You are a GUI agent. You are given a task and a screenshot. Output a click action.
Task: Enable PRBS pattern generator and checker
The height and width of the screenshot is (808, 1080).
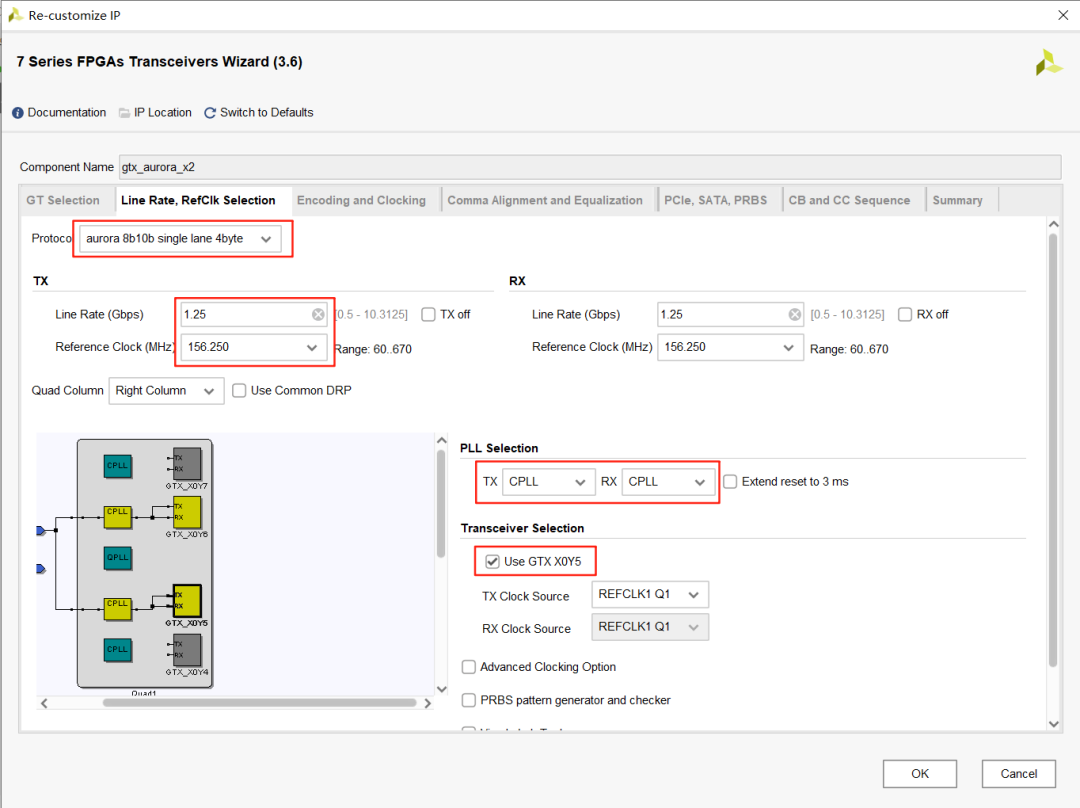click(x=468, y=700)
